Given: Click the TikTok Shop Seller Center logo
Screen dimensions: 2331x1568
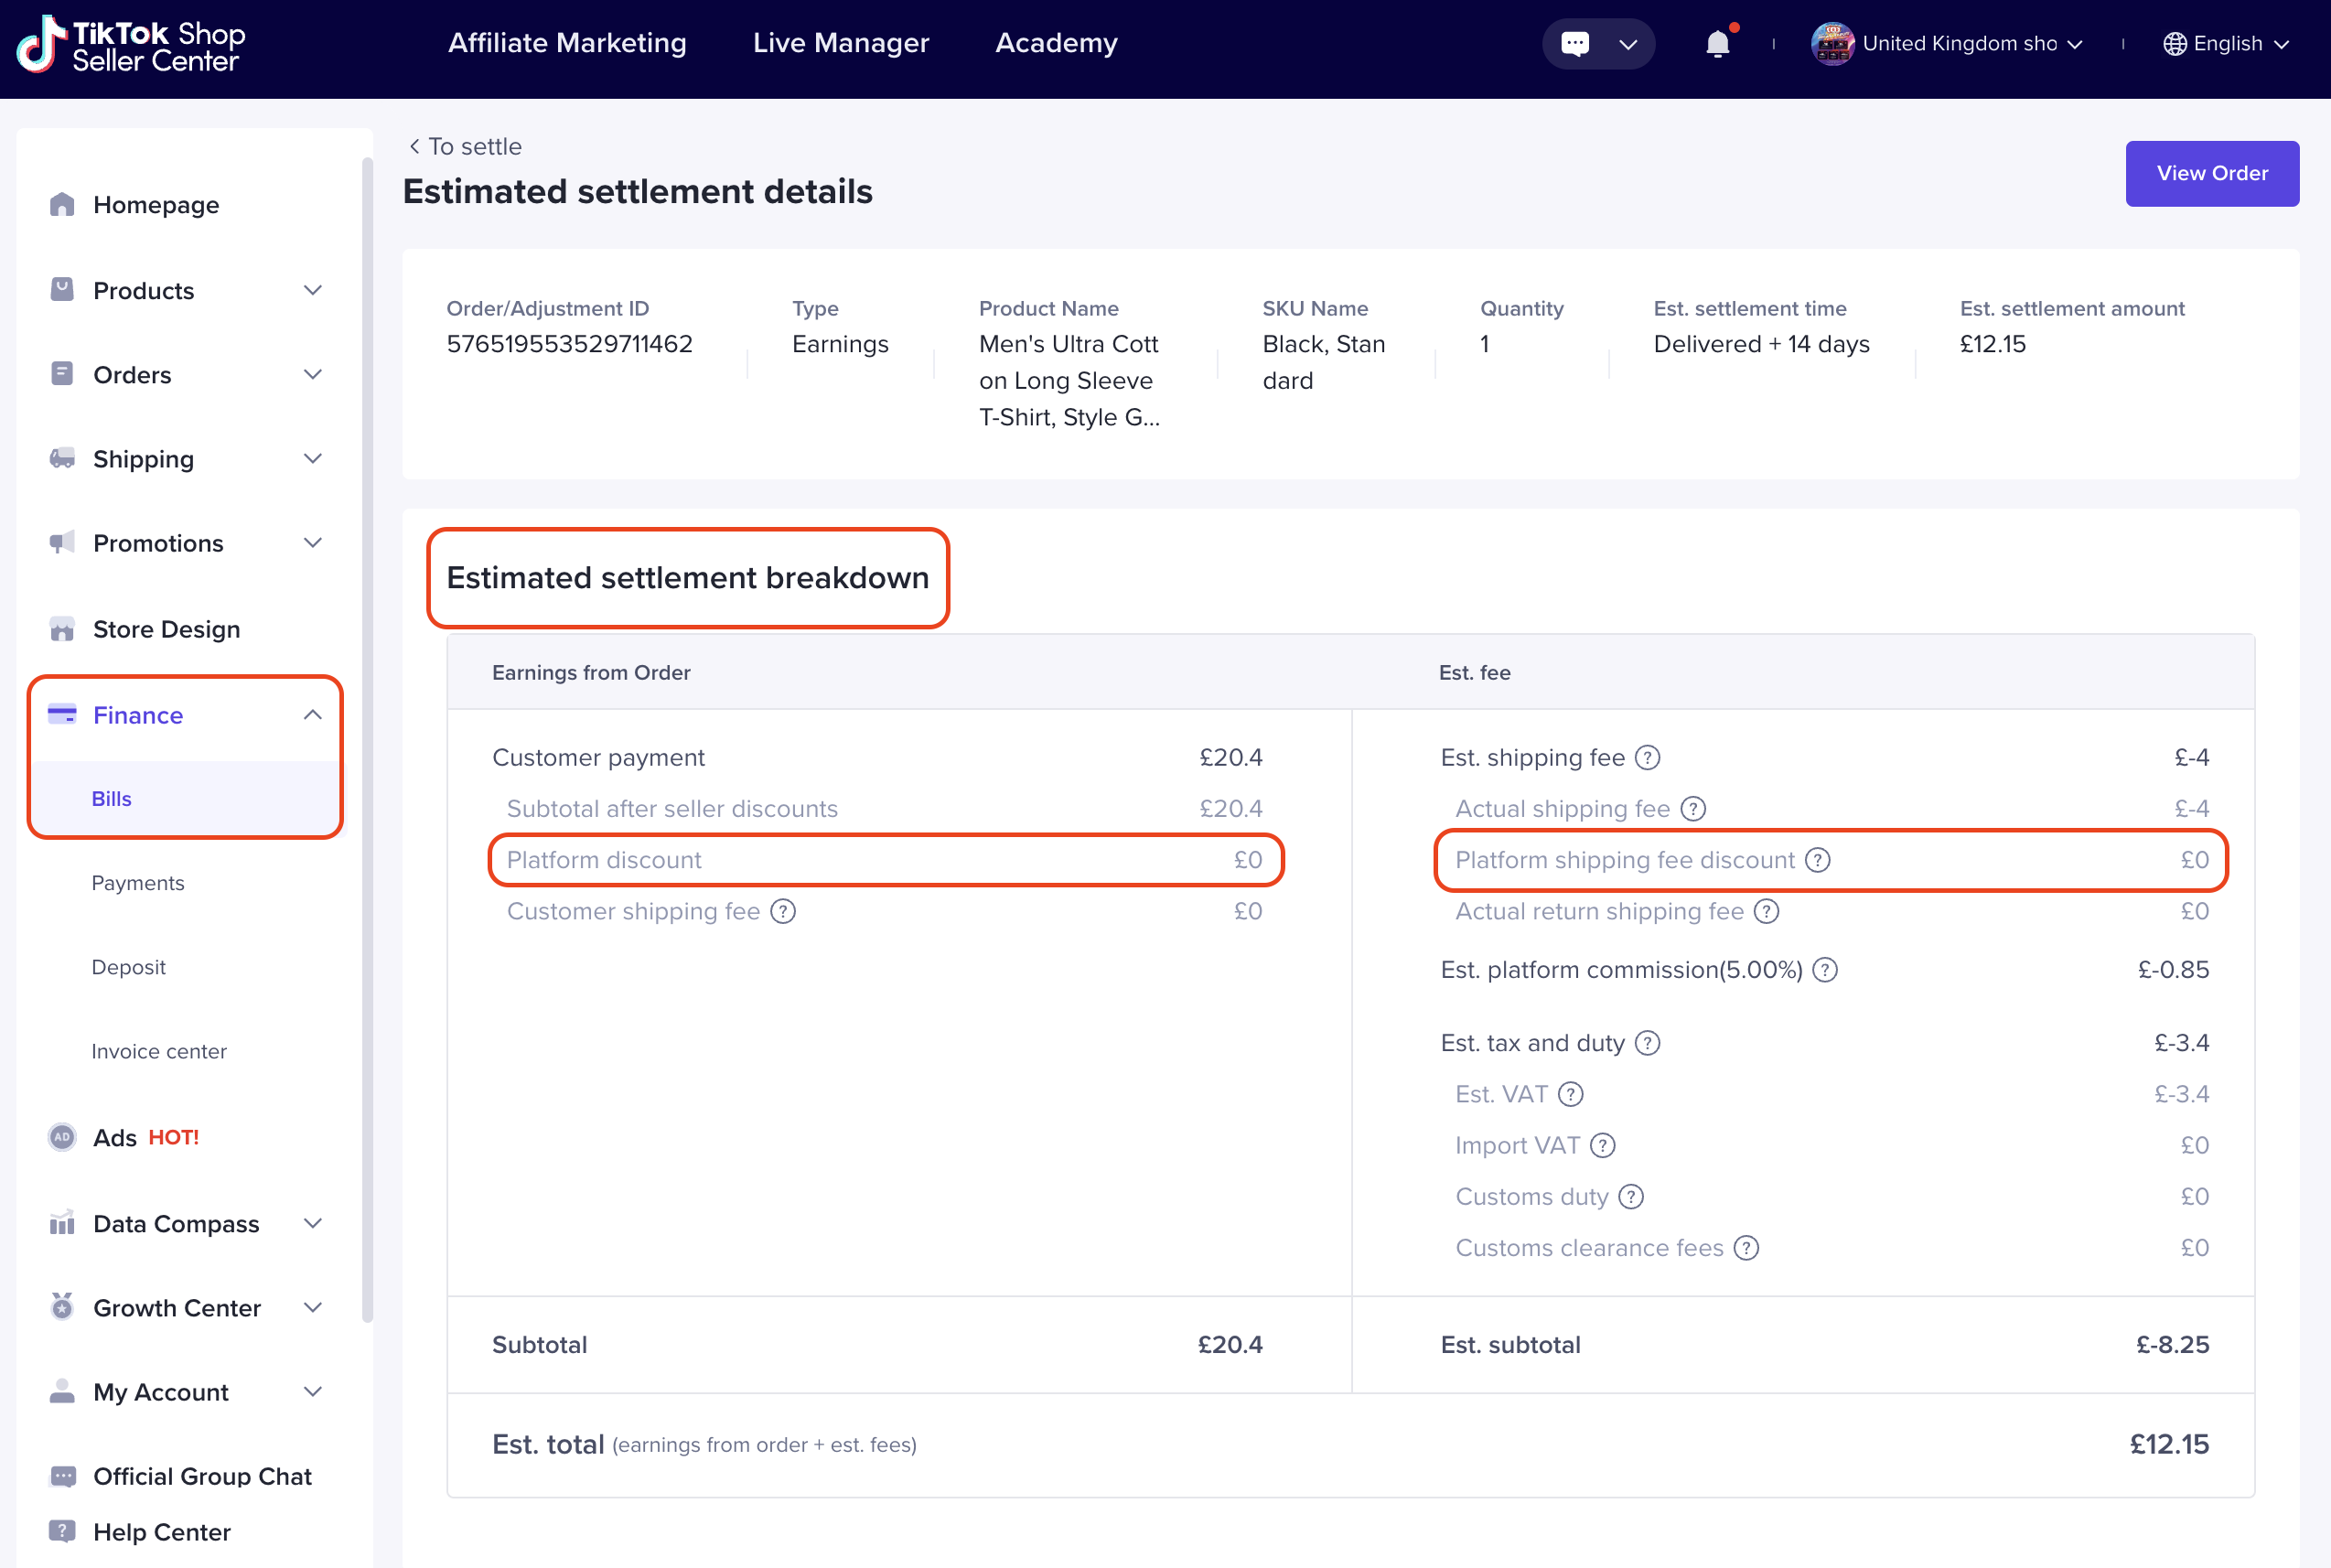Looking at the screenshot, I should point(131,44).
